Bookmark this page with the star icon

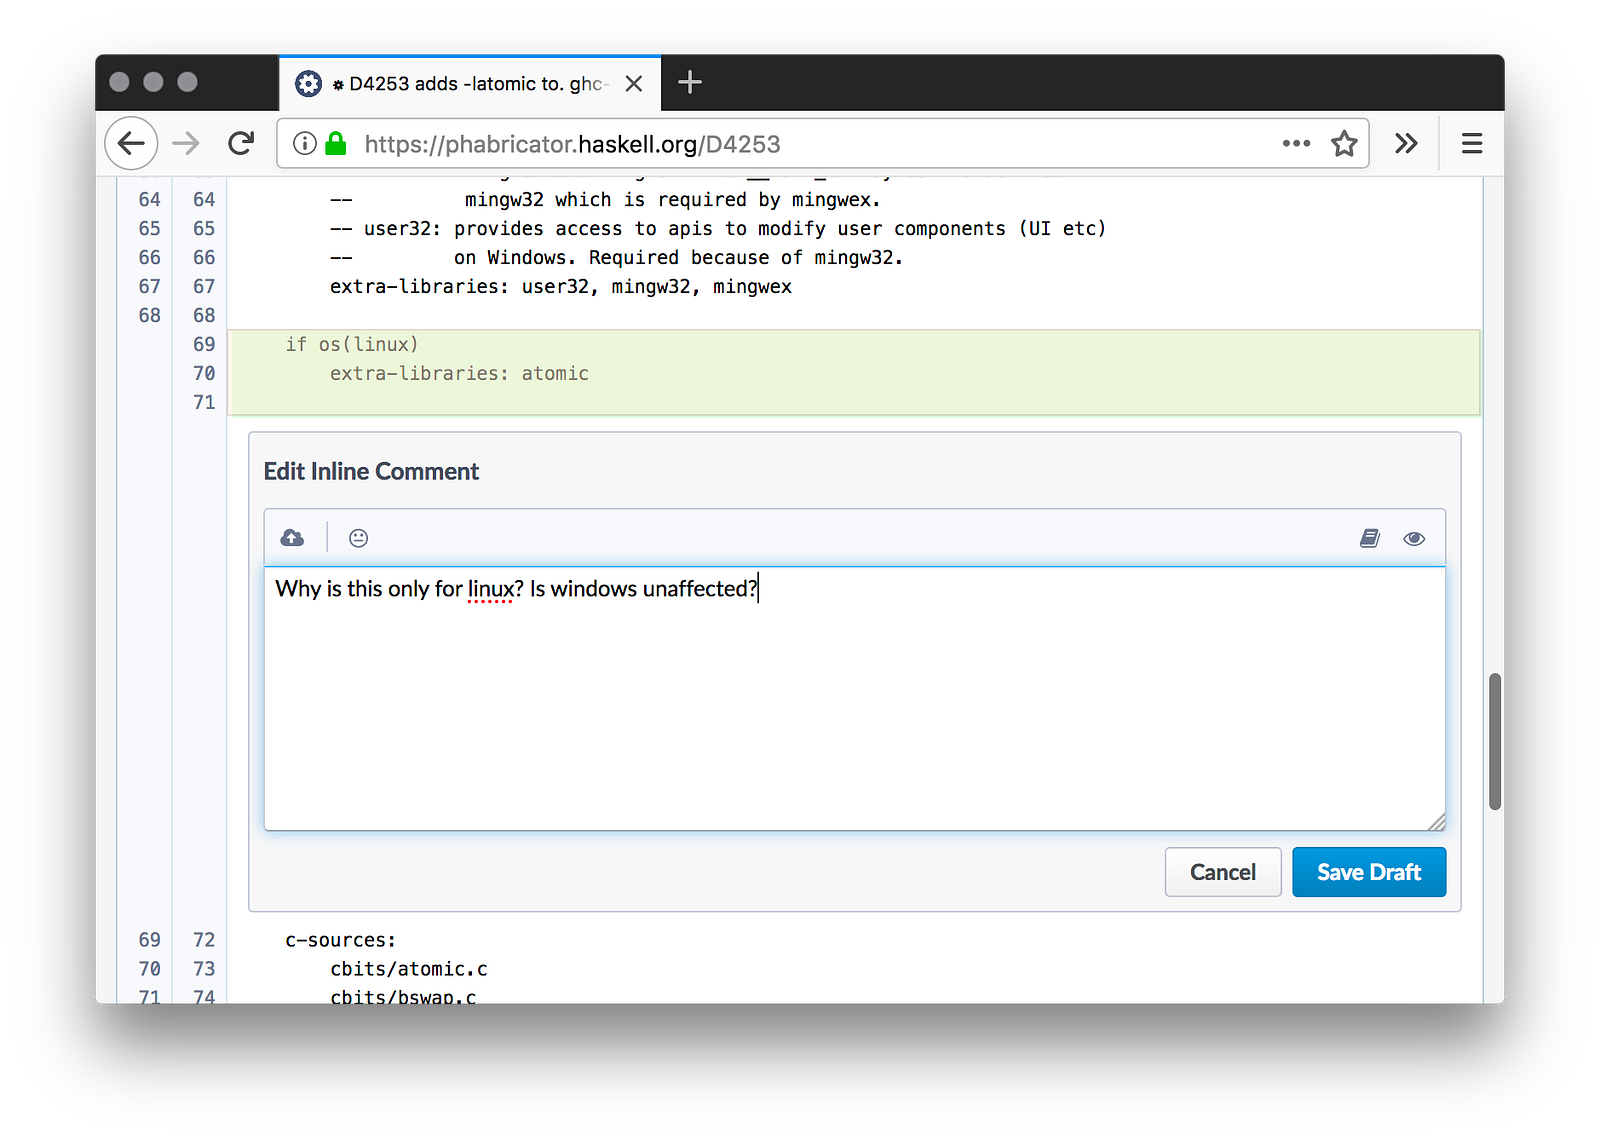click(x=1344, y=144)
